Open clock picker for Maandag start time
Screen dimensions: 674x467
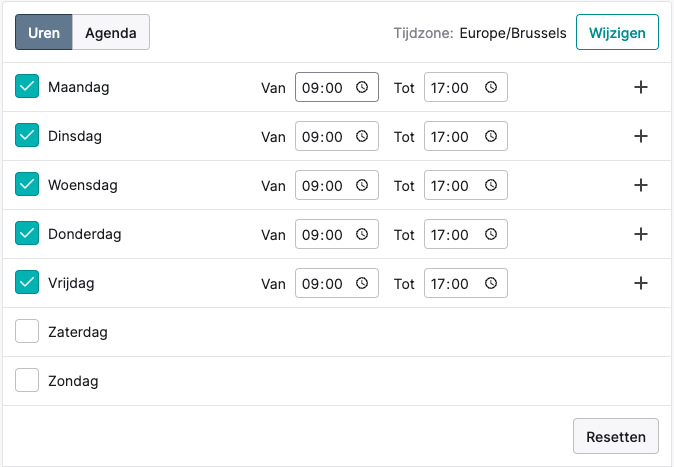pyautogui.click(x=362, y=87)
